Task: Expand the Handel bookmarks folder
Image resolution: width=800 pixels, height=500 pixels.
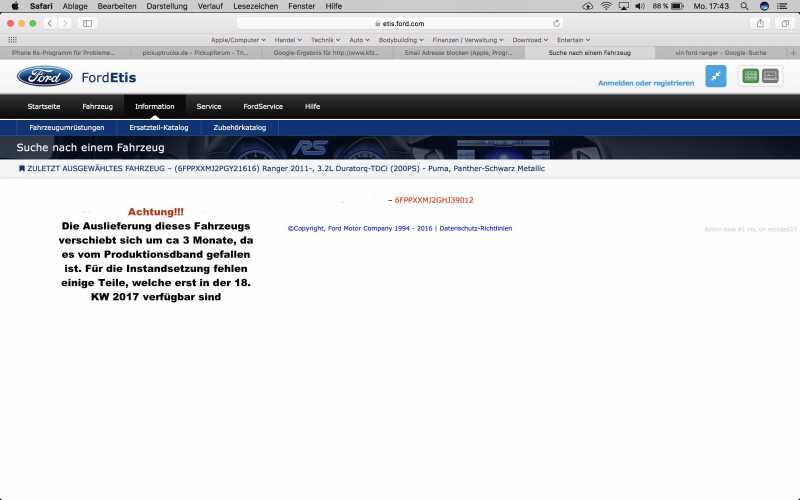Action: 288,40
